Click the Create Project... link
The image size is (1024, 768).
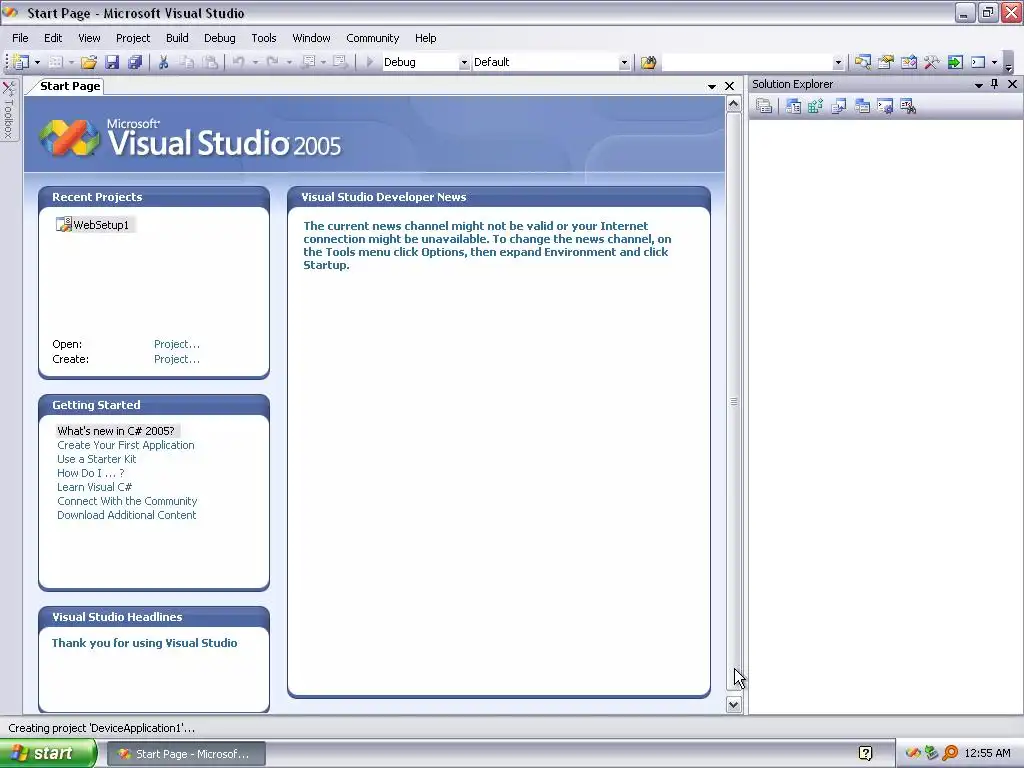point(177,359)
